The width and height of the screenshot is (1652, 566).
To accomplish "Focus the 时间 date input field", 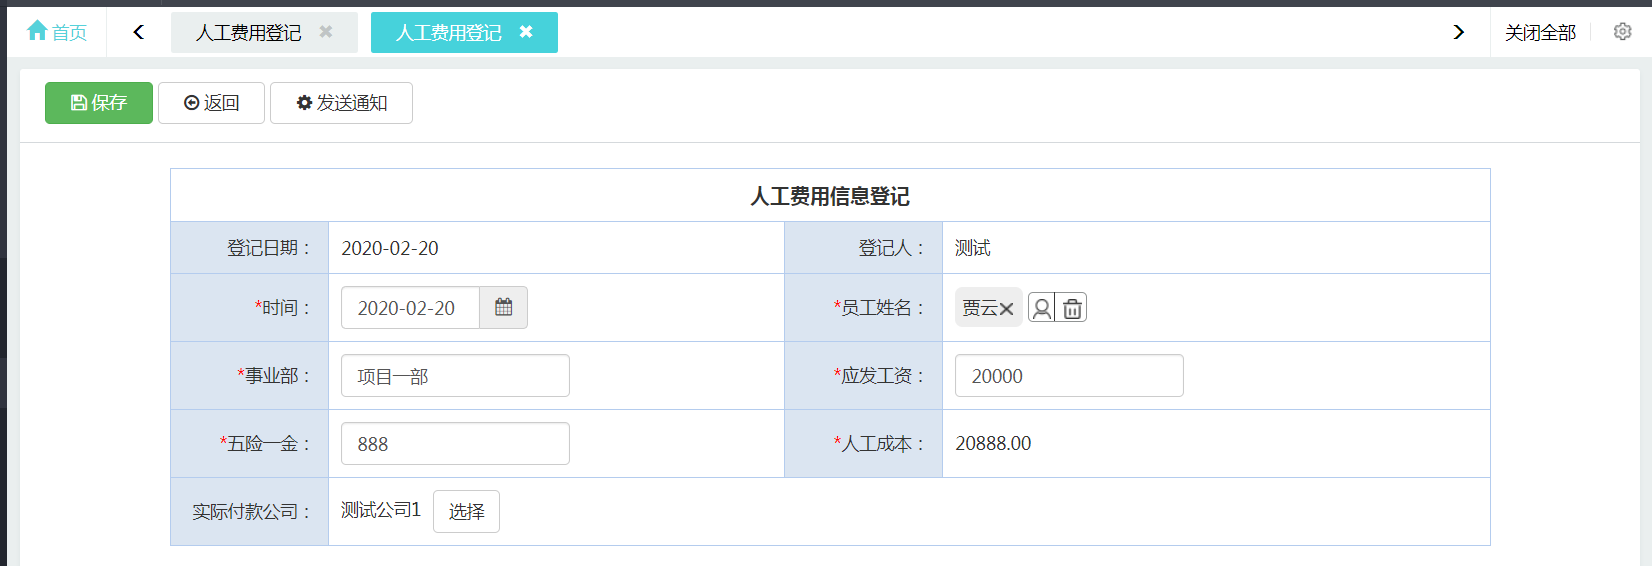I will coord(410,308).
